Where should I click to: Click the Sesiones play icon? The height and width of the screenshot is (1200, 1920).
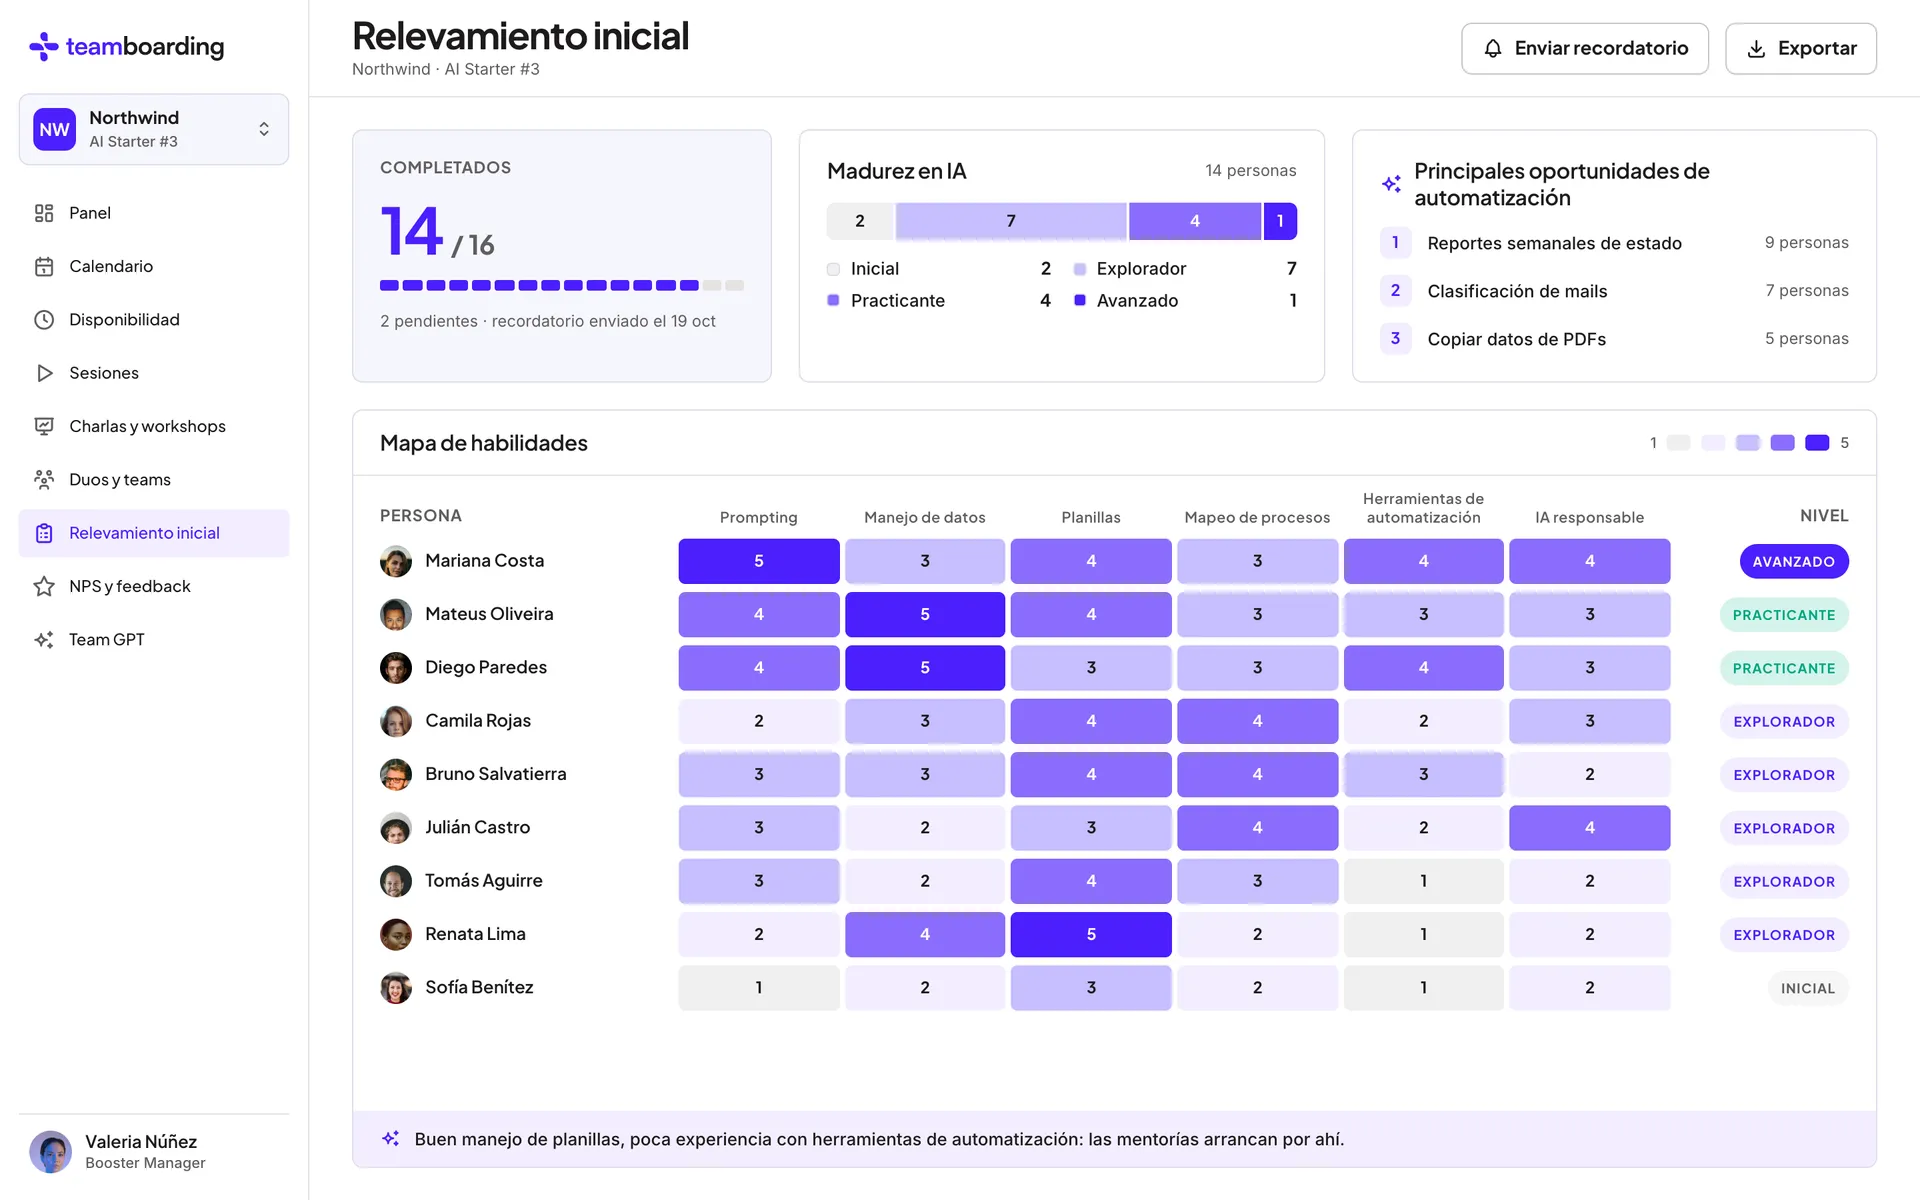coord(44,373)
